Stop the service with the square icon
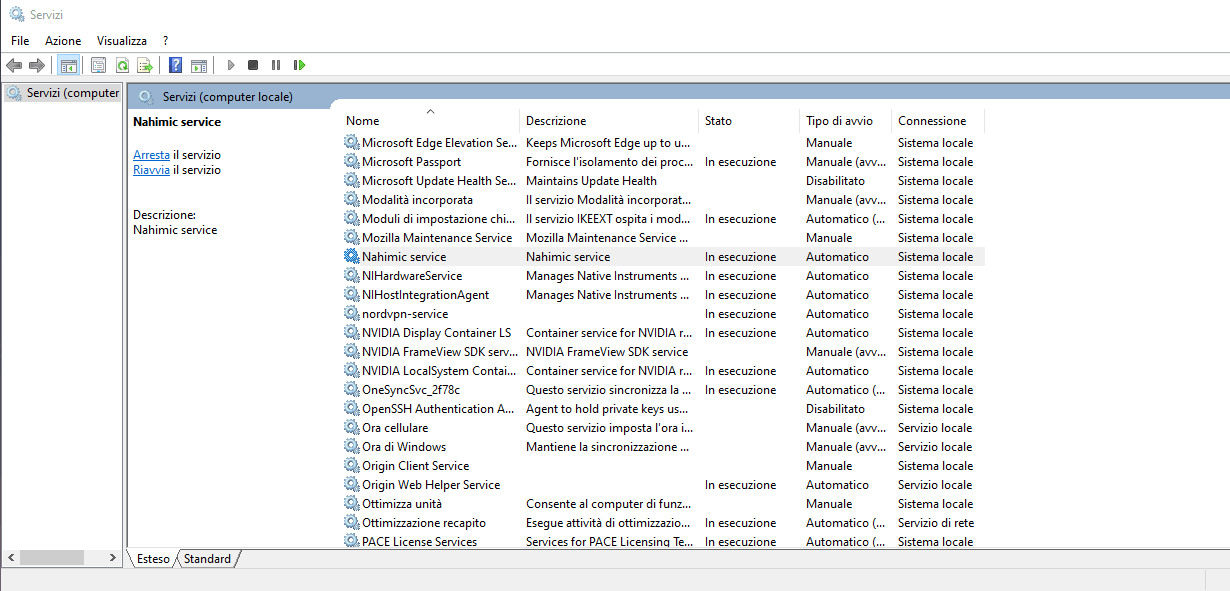This screenshot has height=591, width=1230. point(253,65)
